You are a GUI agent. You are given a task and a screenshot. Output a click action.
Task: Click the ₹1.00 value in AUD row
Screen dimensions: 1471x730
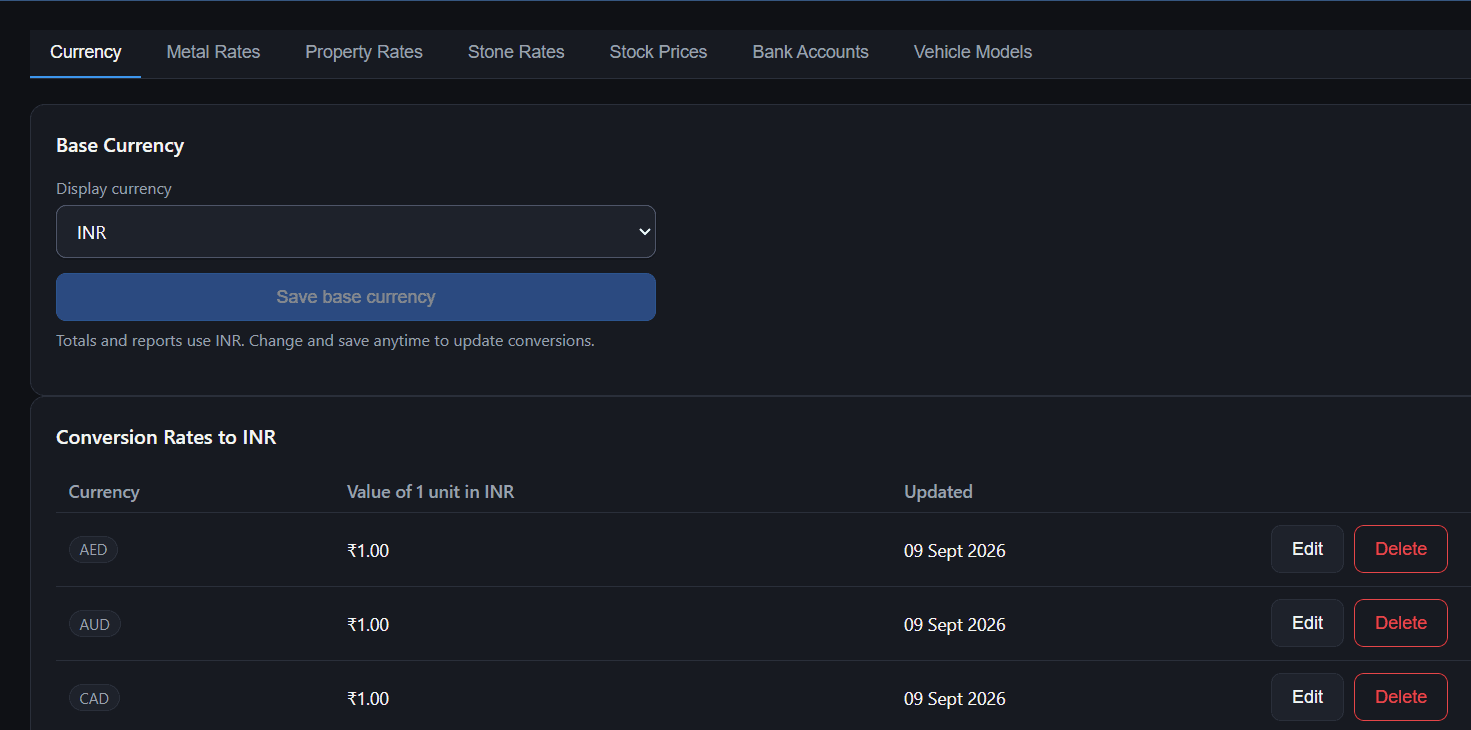(x=368, y=625)
